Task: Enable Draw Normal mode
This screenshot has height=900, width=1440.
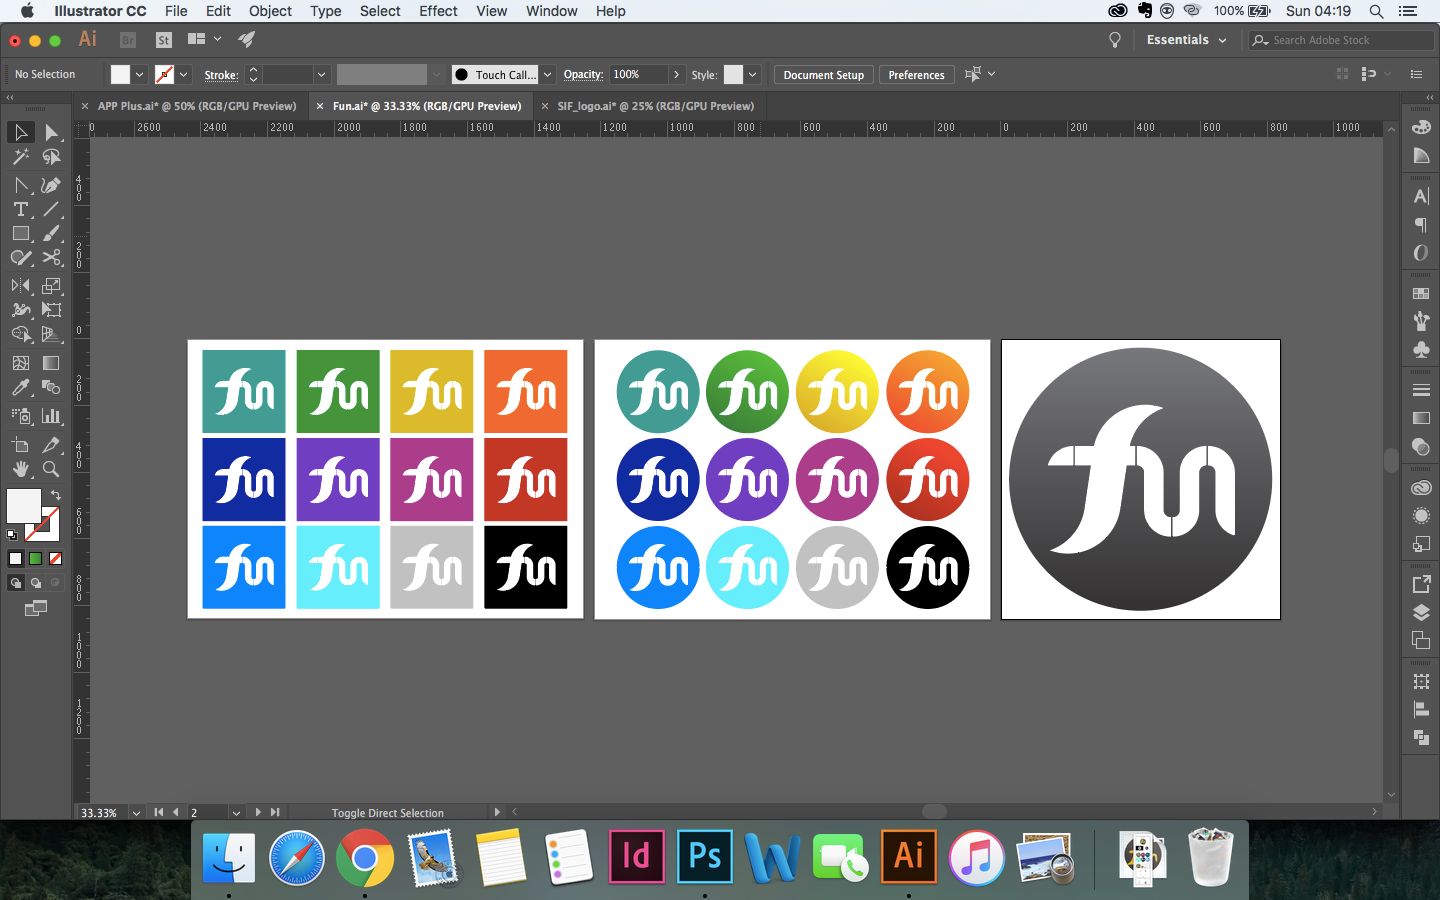Action: coord(15,583)
